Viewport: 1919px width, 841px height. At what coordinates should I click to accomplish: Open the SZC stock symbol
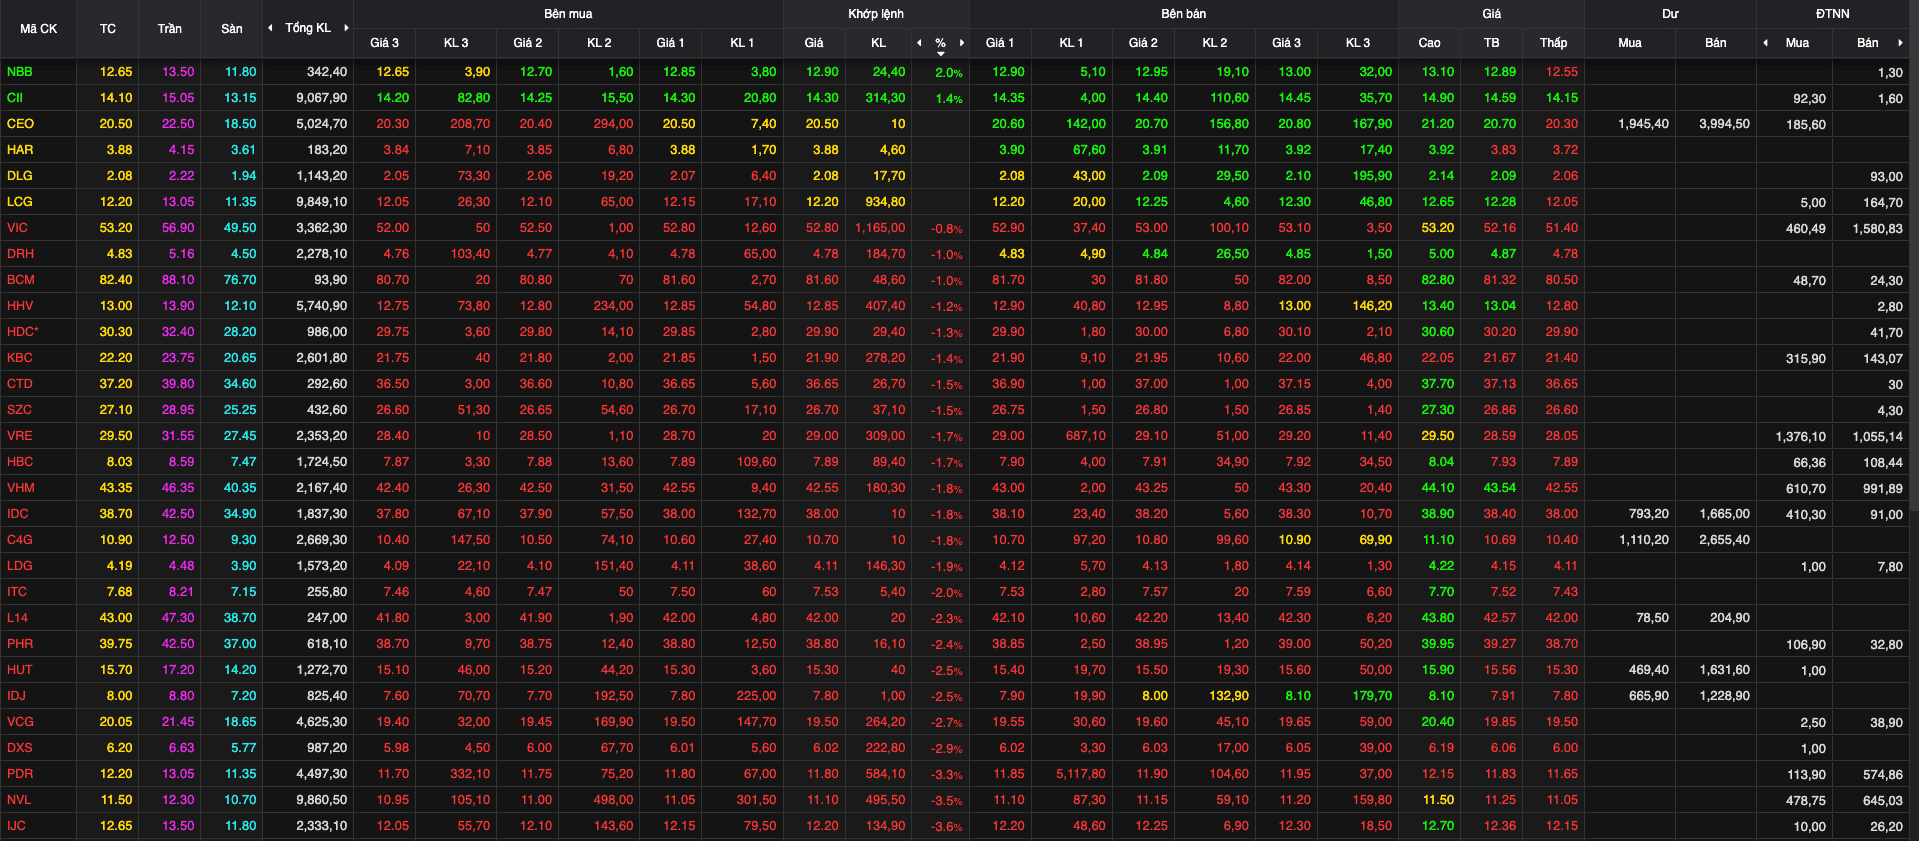[x=20, y=410]
